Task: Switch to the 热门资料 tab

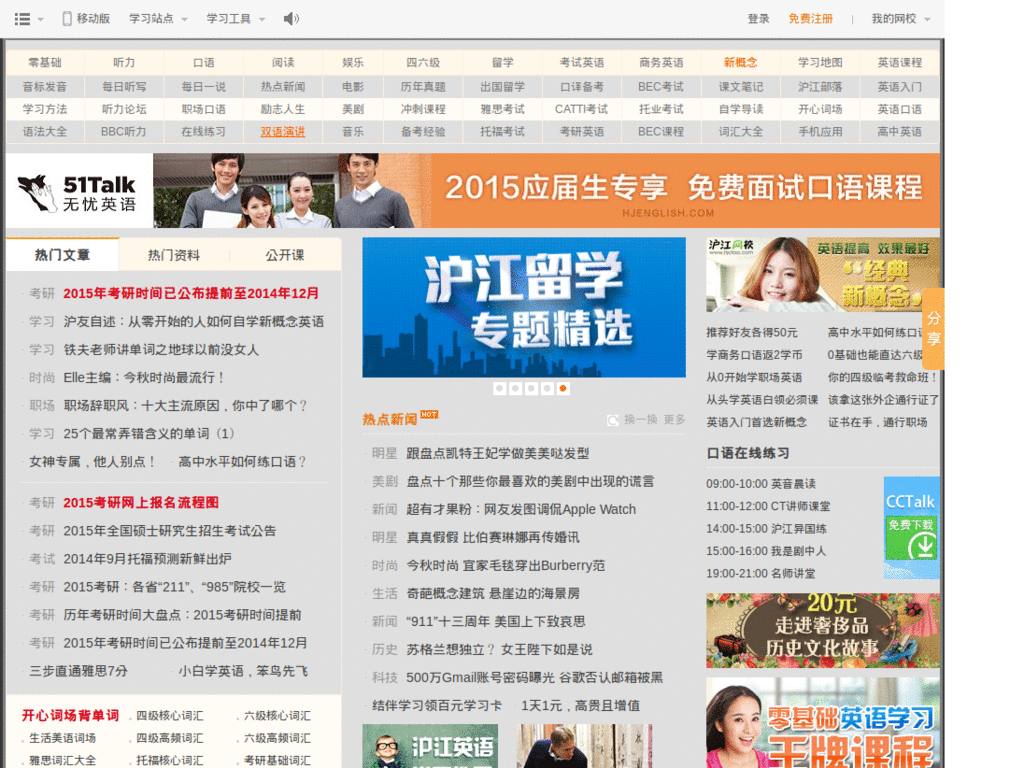Action: [x=174, y=255]
